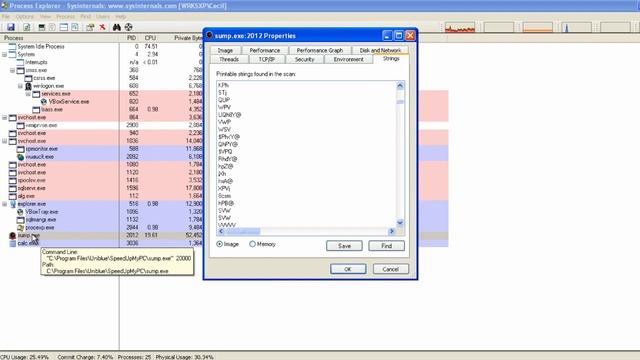The image size is (640, 360).
Task: Click the vertical scrollbar thumb in strings list
Action: pos(400,102)
